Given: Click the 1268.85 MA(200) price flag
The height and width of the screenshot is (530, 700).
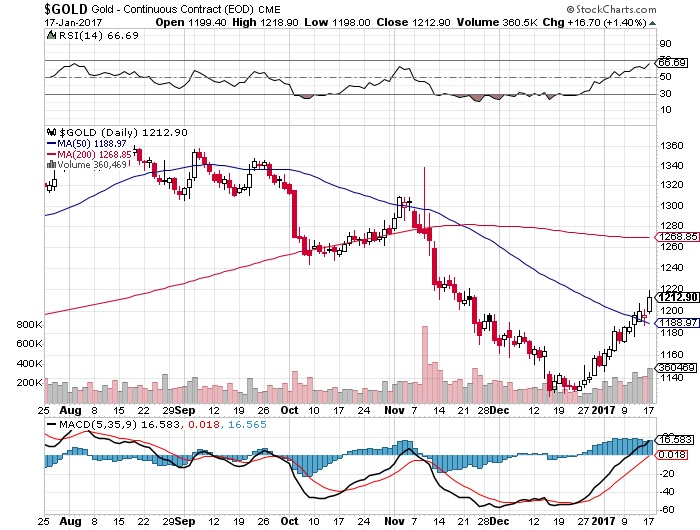Looking at the screenshot, I should coord(676,237).
